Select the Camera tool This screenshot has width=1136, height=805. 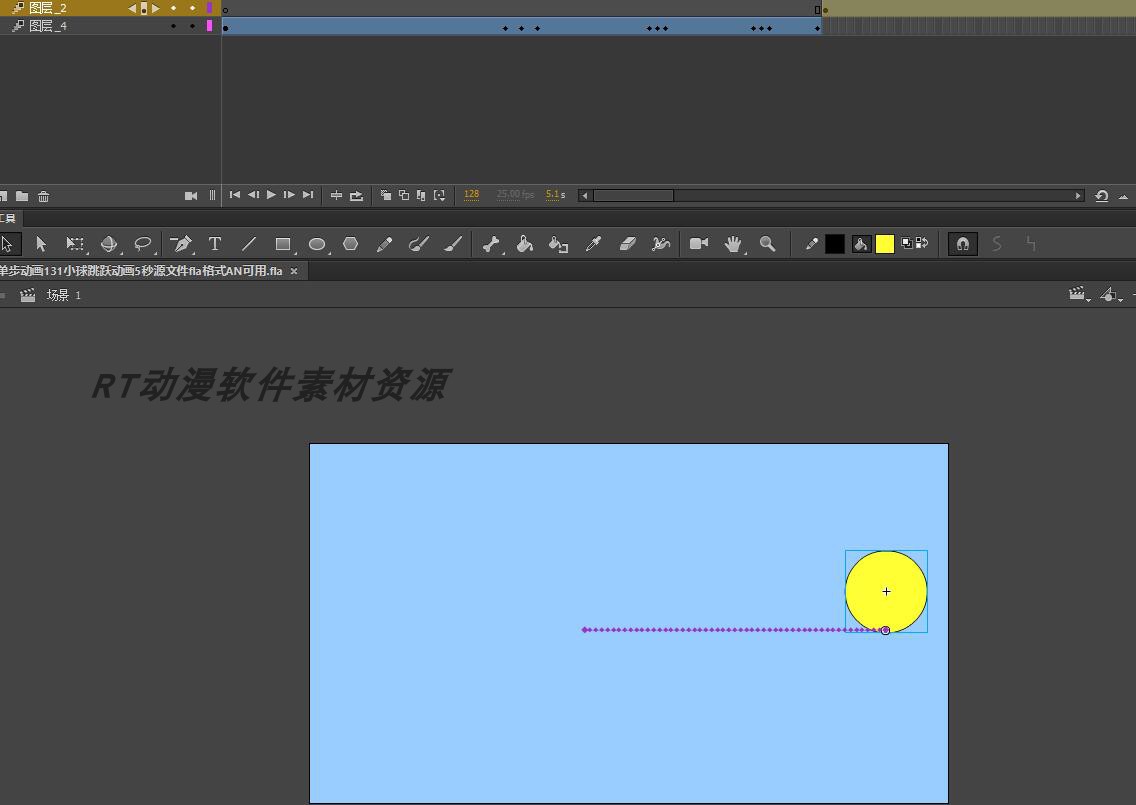[x=698, y=244]
